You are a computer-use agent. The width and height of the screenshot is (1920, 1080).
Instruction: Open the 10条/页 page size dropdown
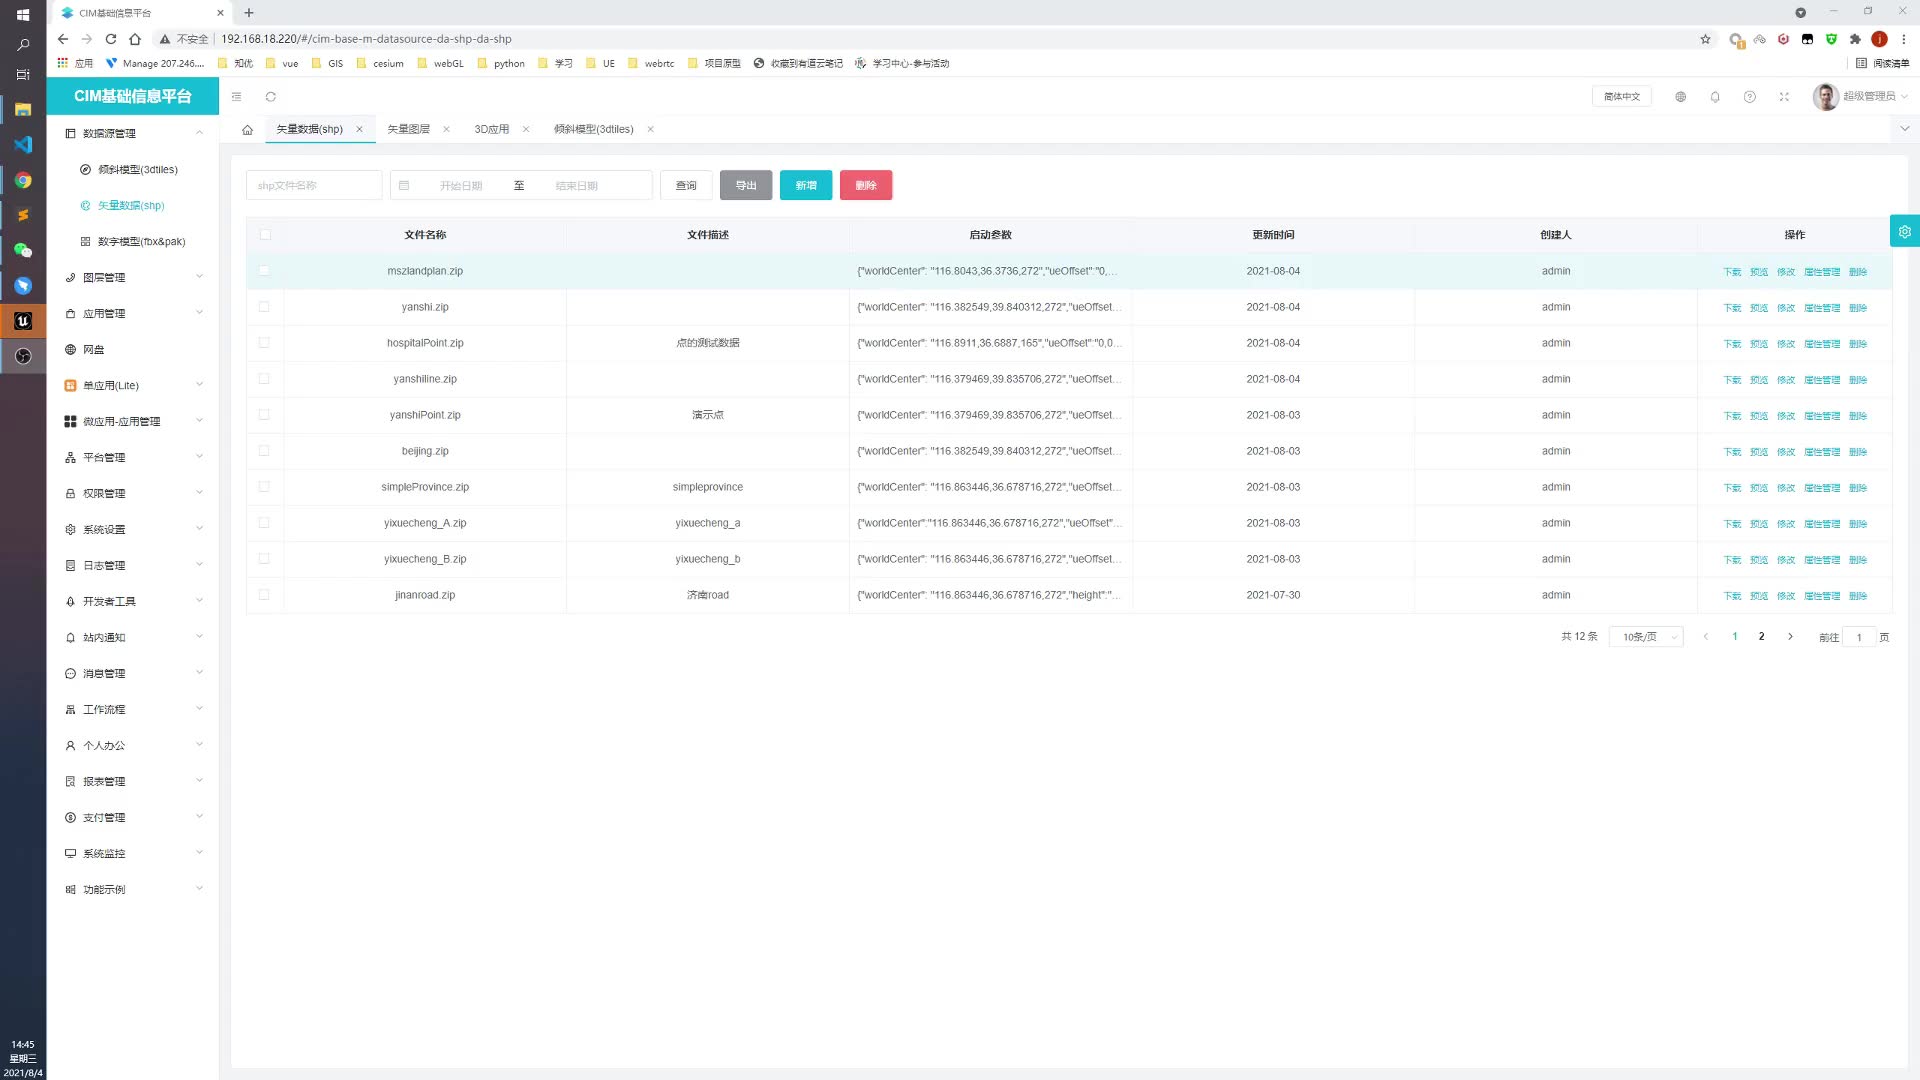[x=1646, y=637]
